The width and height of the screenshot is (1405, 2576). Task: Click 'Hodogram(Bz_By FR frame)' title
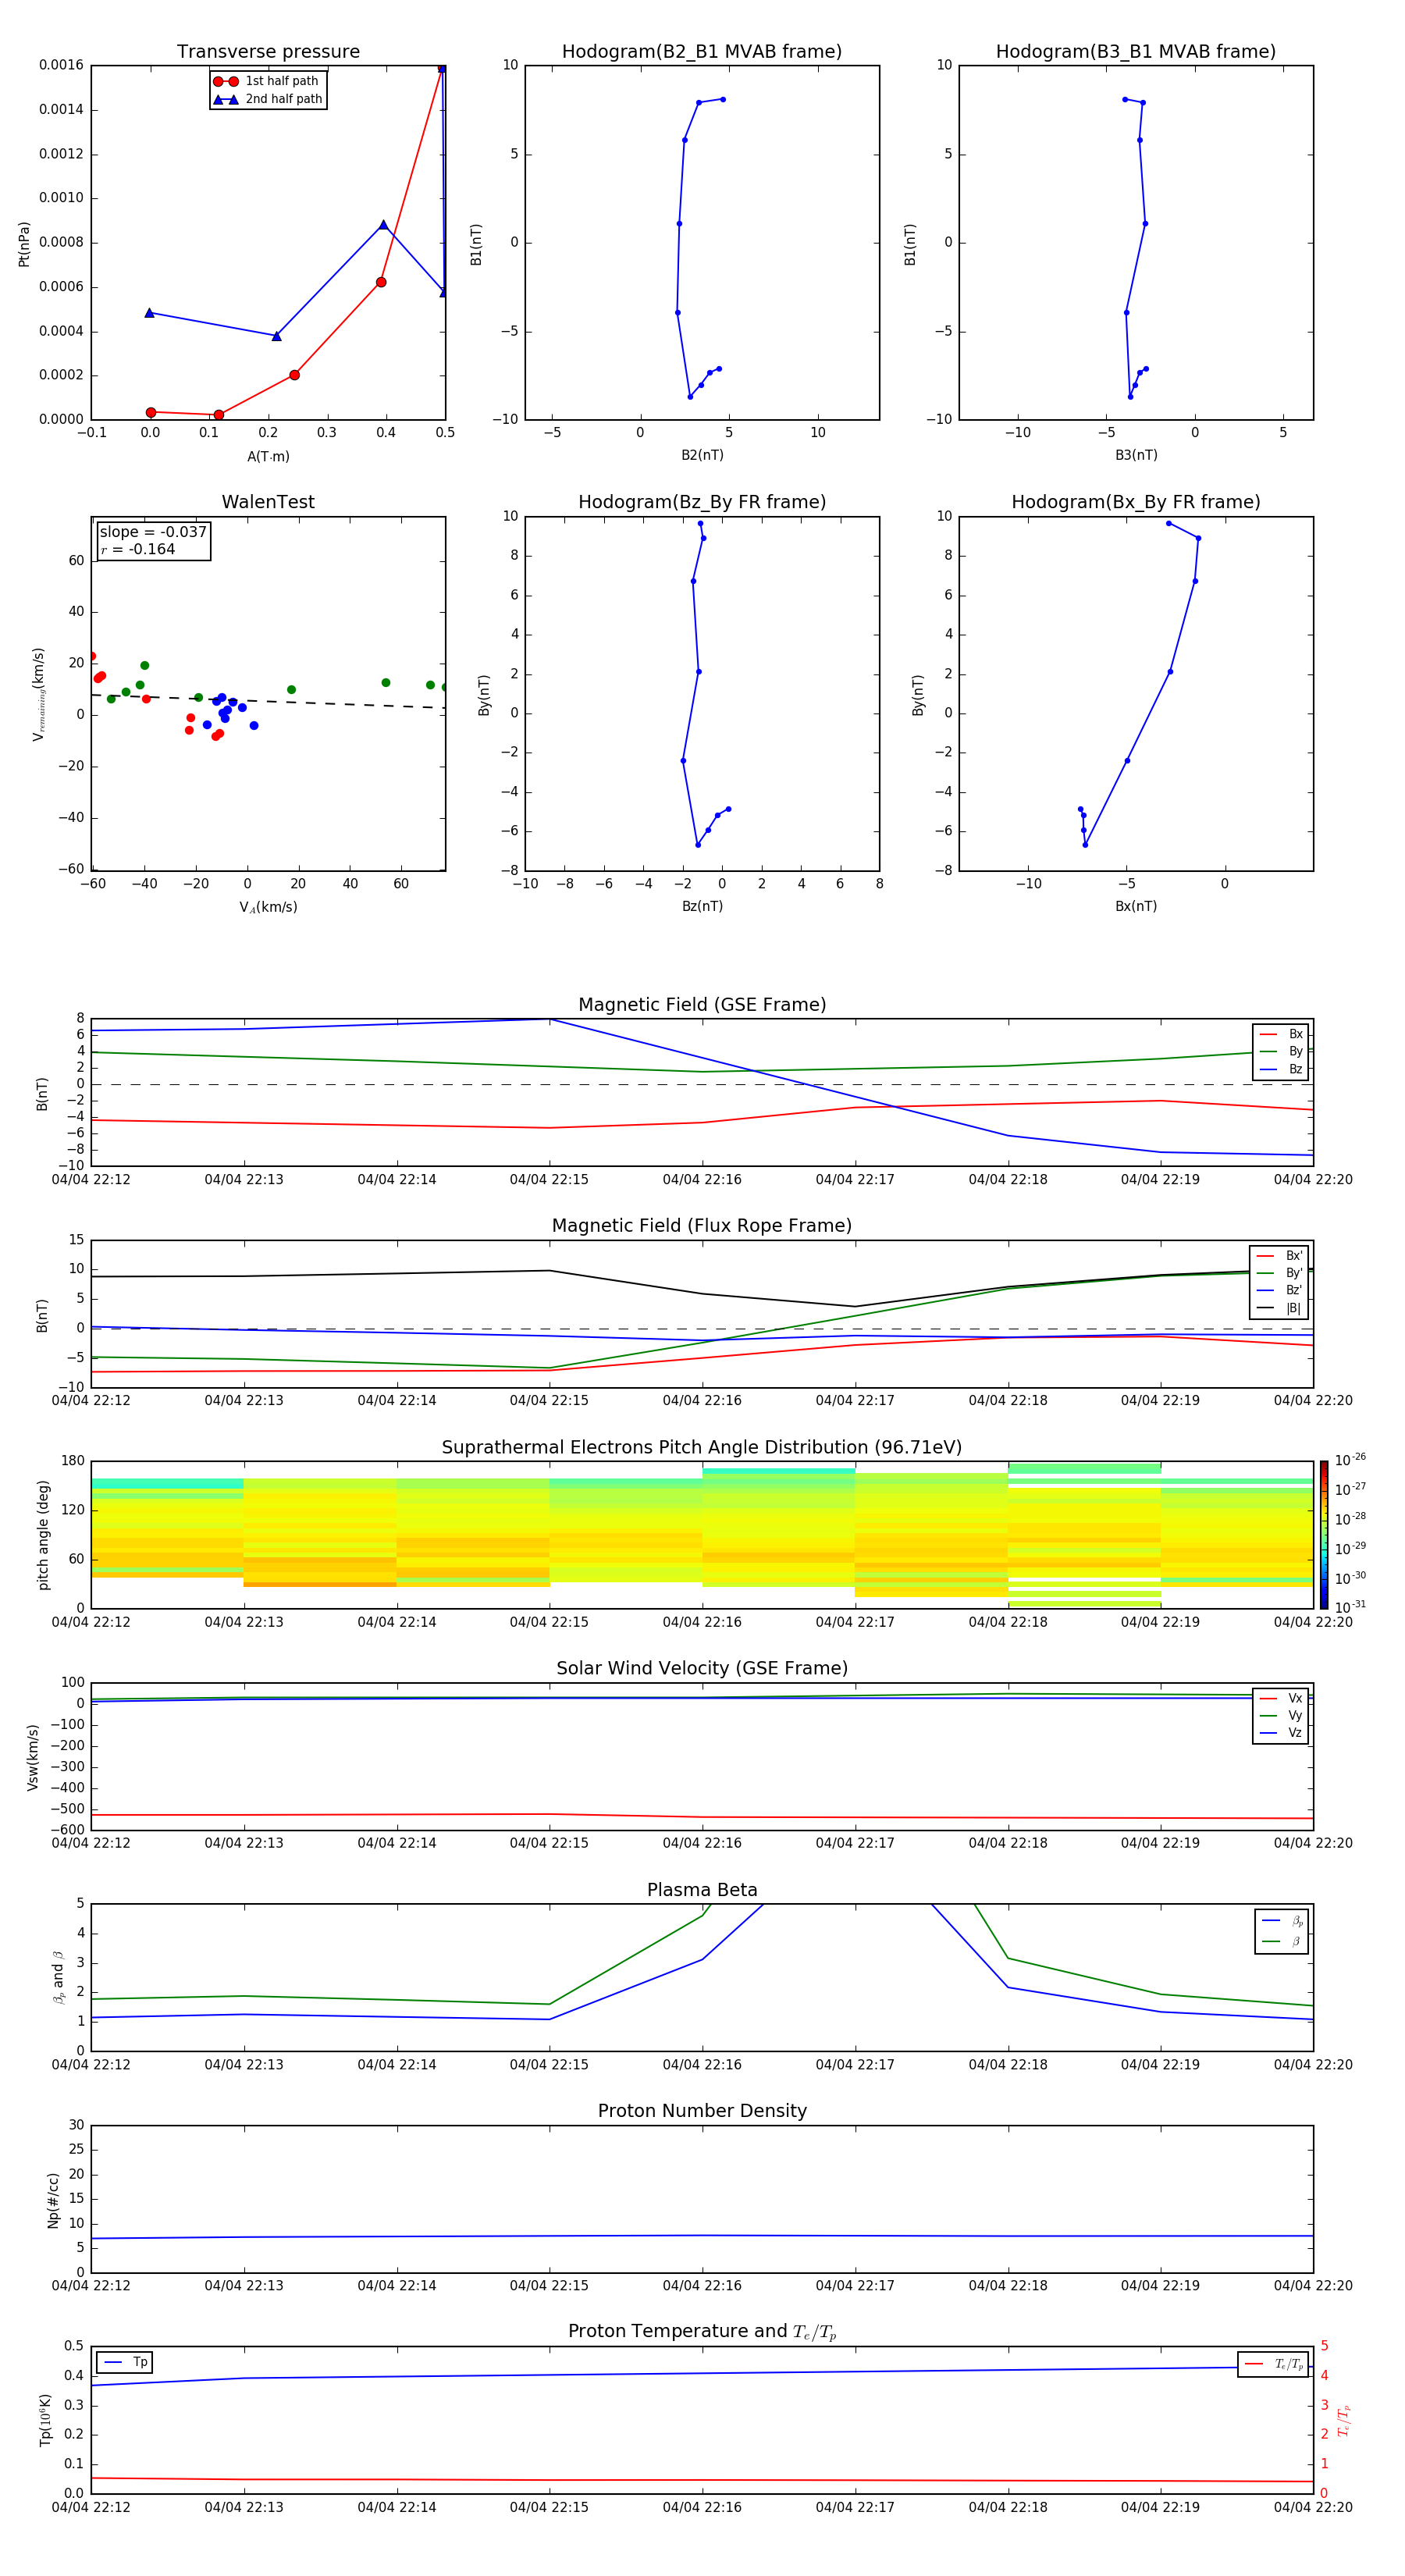pos(702,502)
